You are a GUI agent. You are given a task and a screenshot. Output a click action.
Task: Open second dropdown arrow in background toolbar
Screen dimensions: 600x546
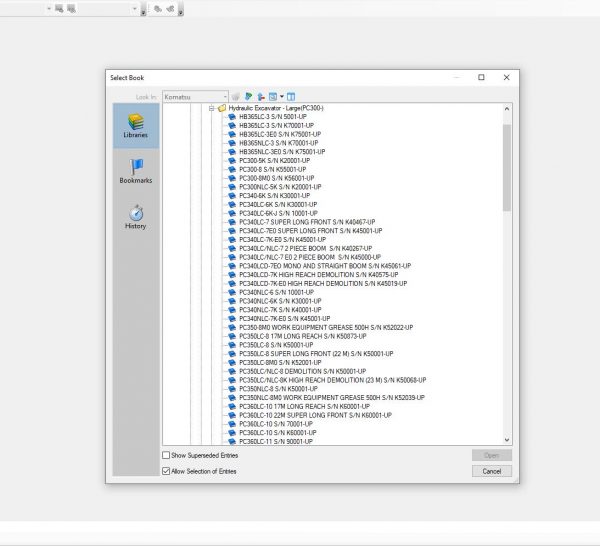point(134,8)
